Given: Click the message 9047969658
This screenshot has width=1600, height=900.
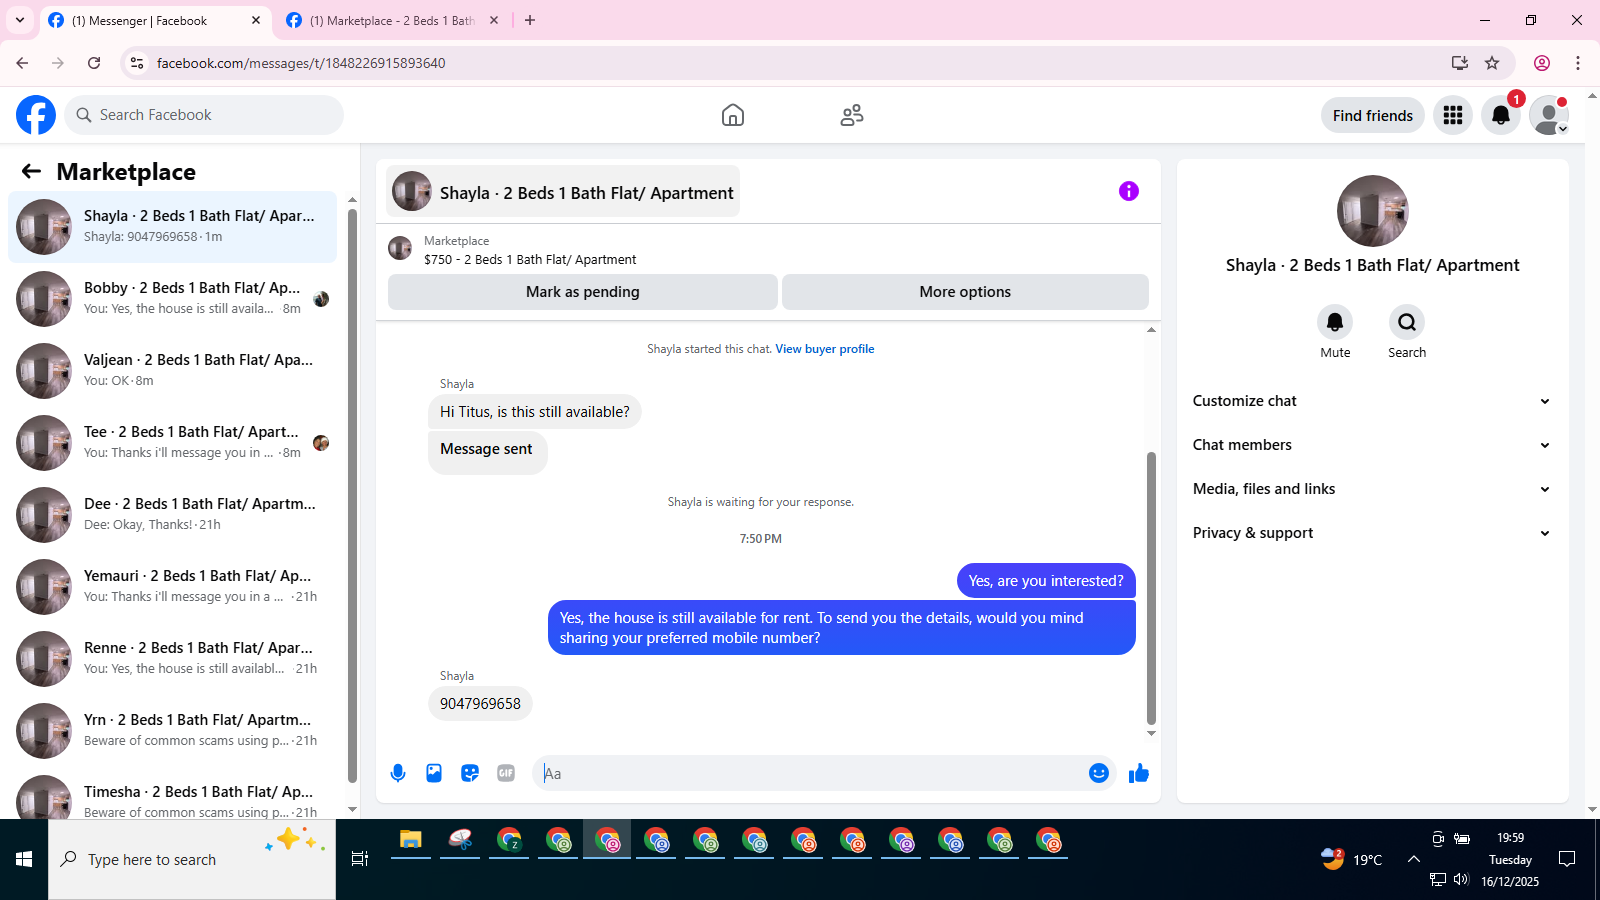Looking at the screenshot, I should pyautogui.click(x=480, y=704).
